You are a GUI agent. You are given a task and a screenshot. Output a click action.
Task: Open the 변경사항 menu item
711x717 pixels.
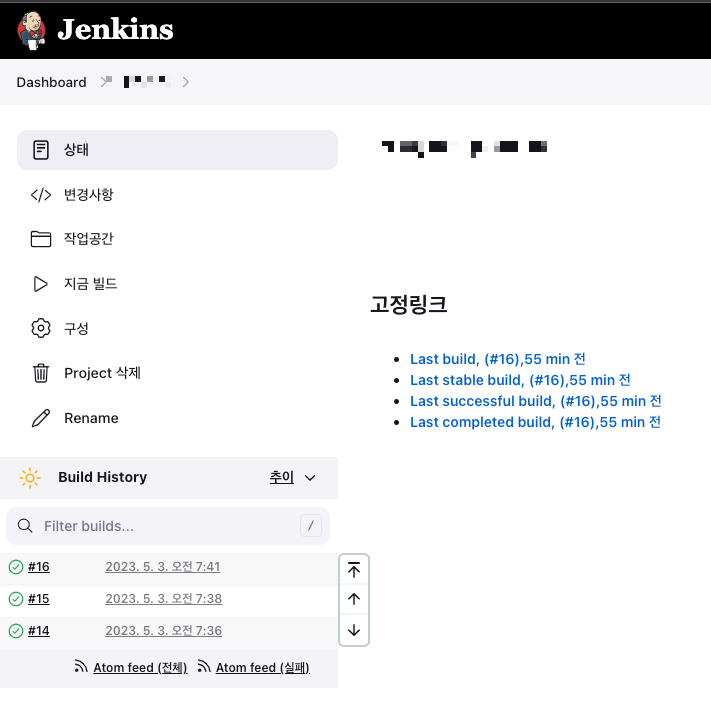click(88, 195)
